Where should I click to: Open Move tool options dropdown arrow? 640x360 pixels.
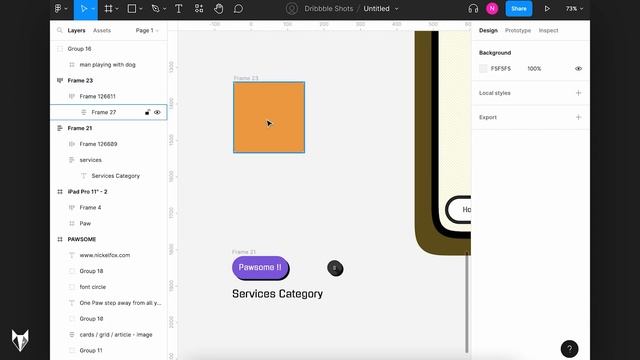(x=93, y=9)
